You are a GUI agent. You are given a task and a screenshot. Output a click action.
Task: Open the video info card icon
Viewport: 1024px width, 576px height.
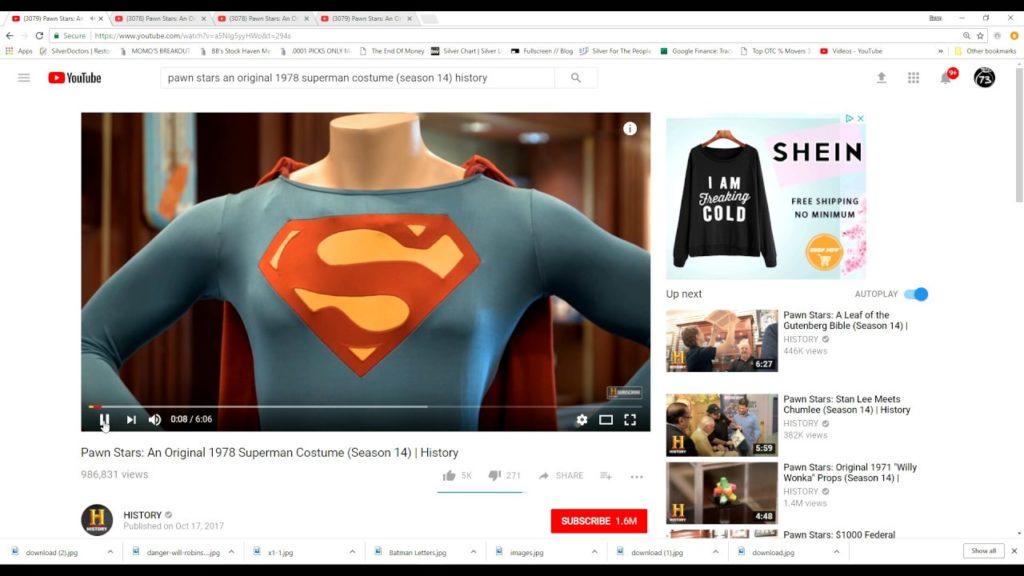[630, 129]
